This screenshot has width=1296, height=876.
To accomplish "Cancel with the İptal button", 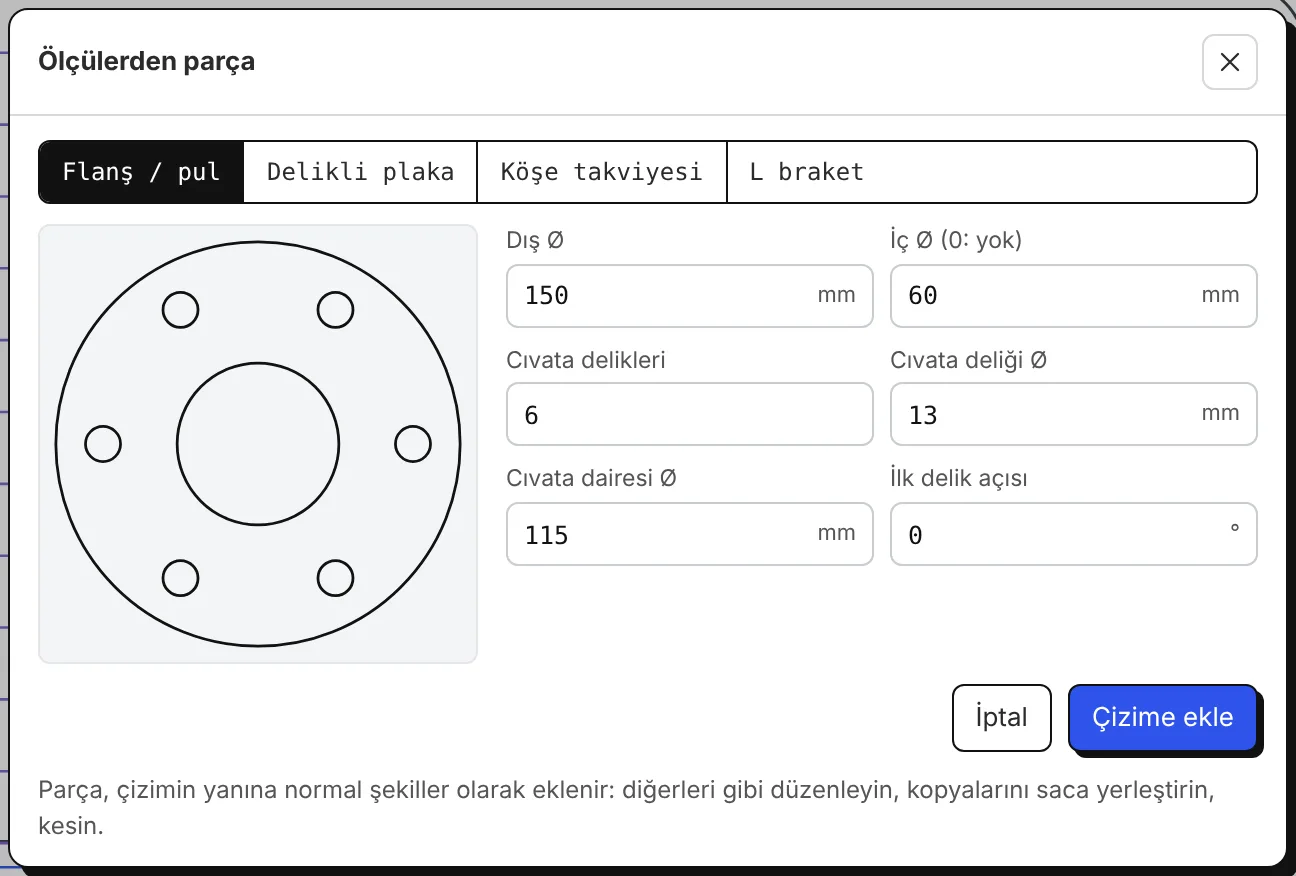I will (x=1002, y=718).
